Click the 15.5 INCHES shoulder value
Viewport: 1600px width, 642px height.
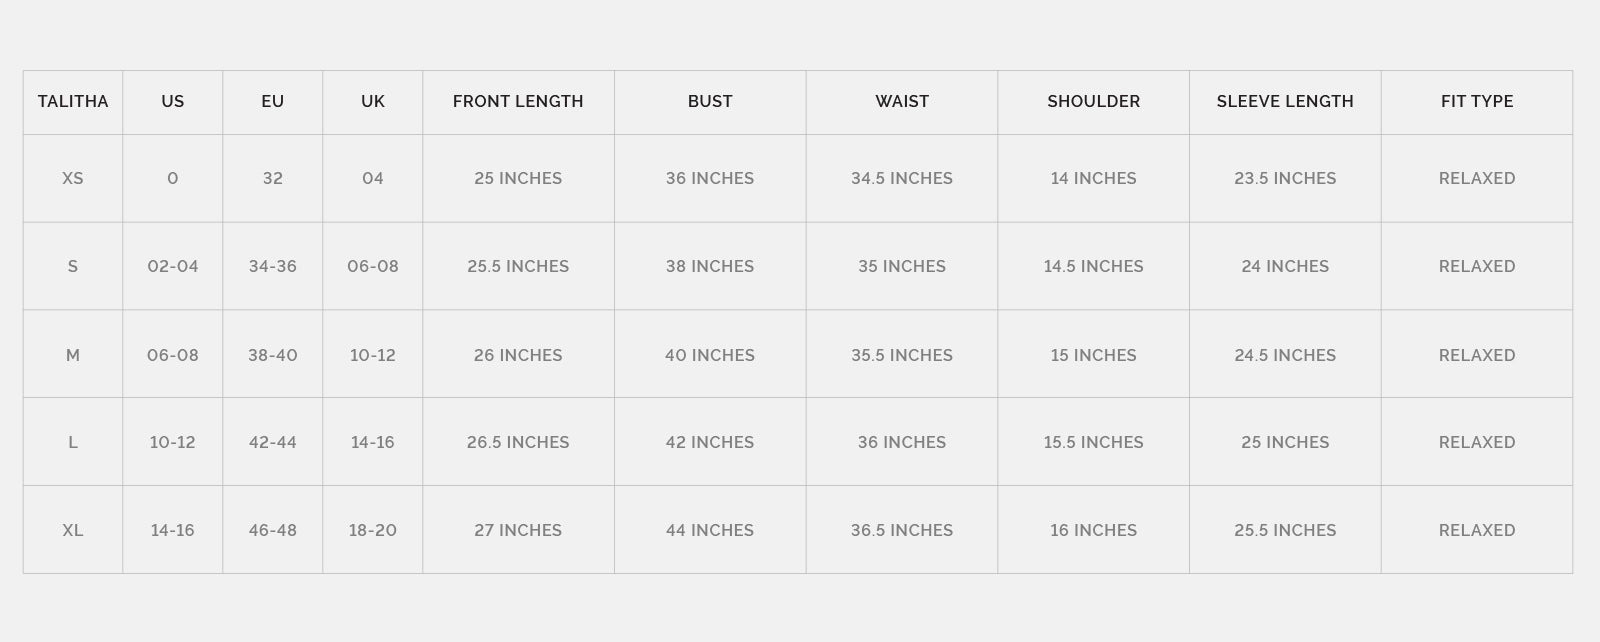(1093, 442)
